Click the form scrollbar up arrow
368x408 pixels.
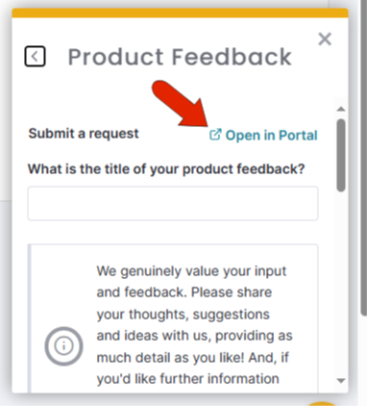point(341,109)
